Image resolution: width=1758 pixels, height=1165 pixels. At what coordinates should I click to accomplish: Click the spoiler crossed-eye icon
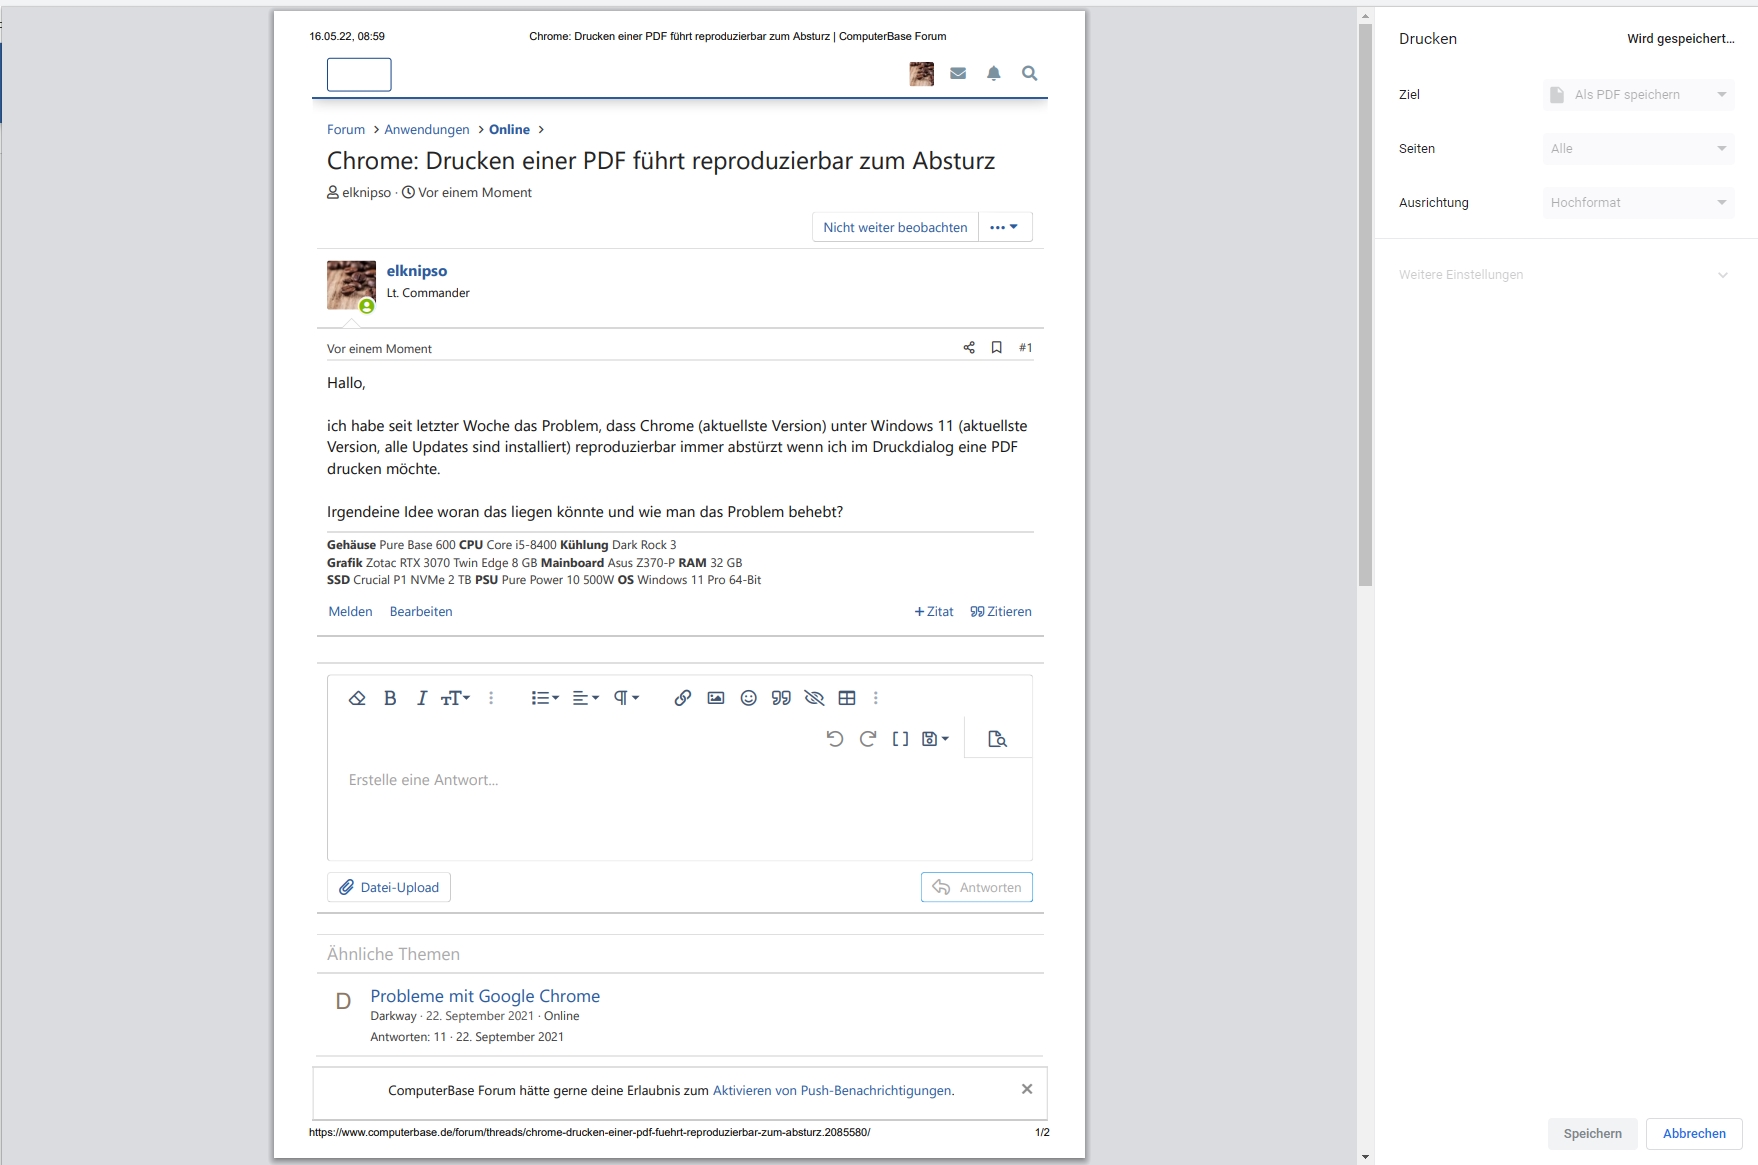click(814, 698)
